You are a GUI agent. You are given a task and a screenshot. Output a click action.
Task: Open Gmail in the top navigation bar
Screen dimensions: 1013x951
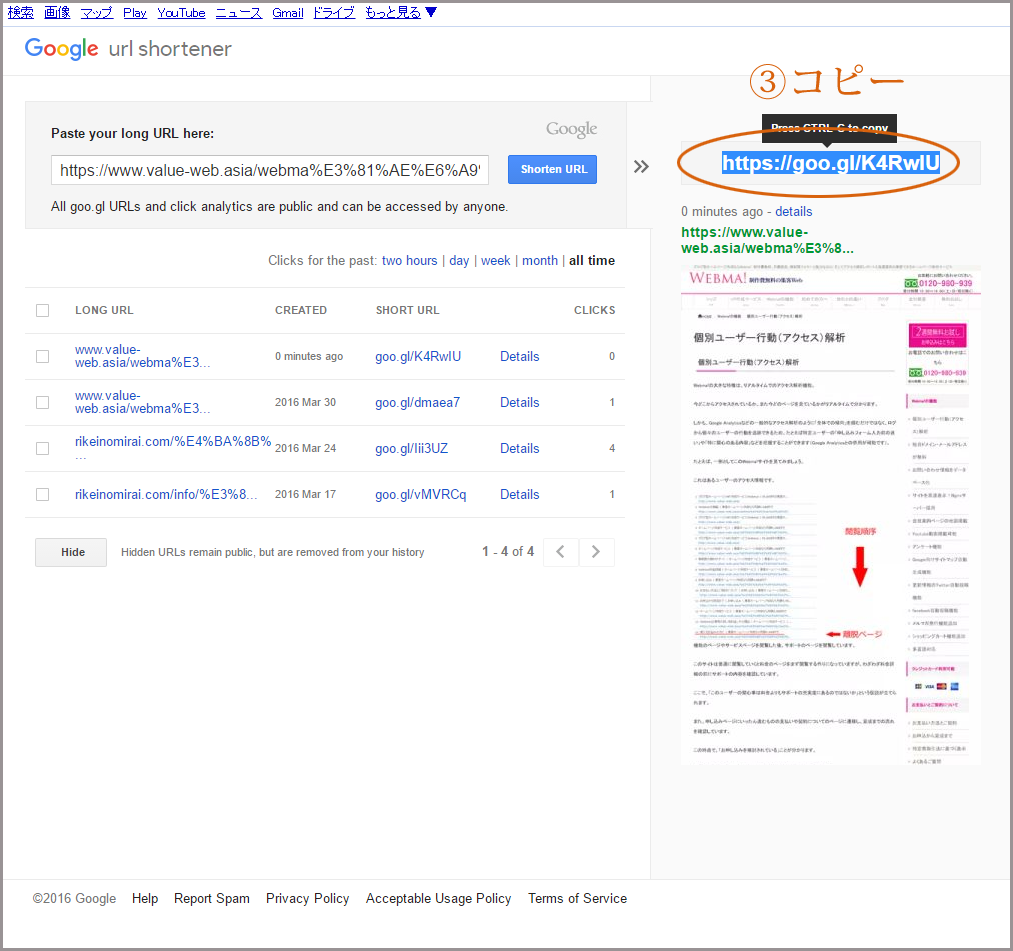(x=287, y=12)
